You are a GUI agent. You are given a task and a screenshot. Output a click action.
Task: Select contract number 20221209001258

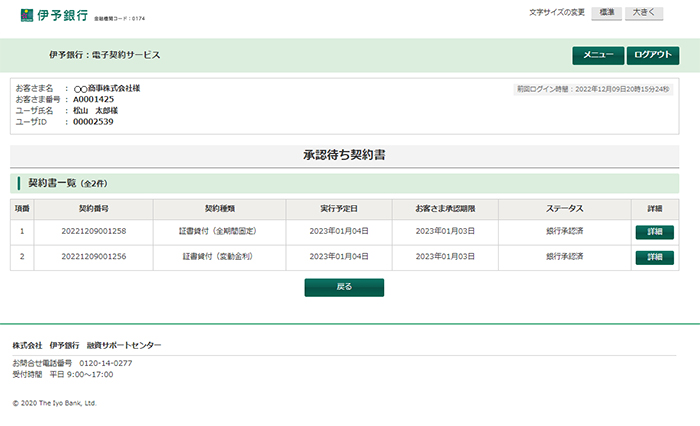tap(94, 231)
